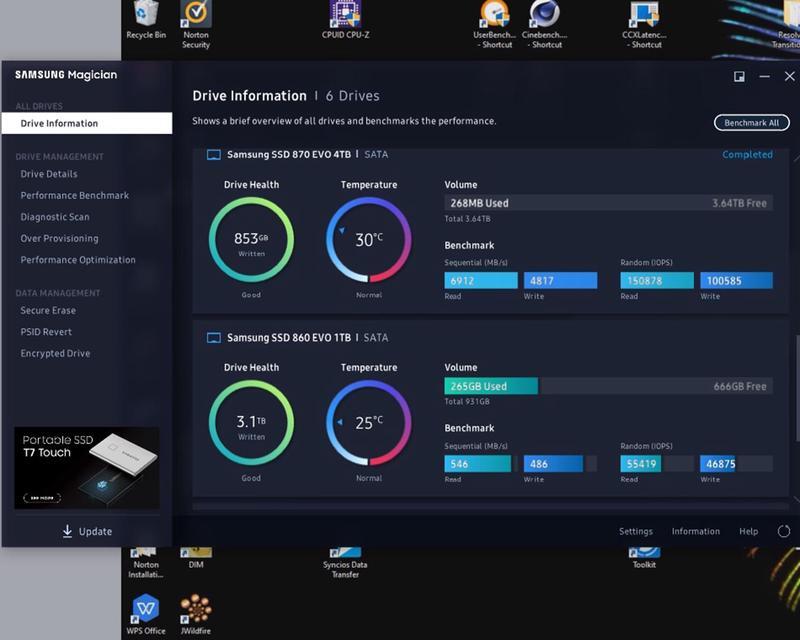Open Over Provisioning page
Viewport: 800px width, 640px height.
[59, 238]
